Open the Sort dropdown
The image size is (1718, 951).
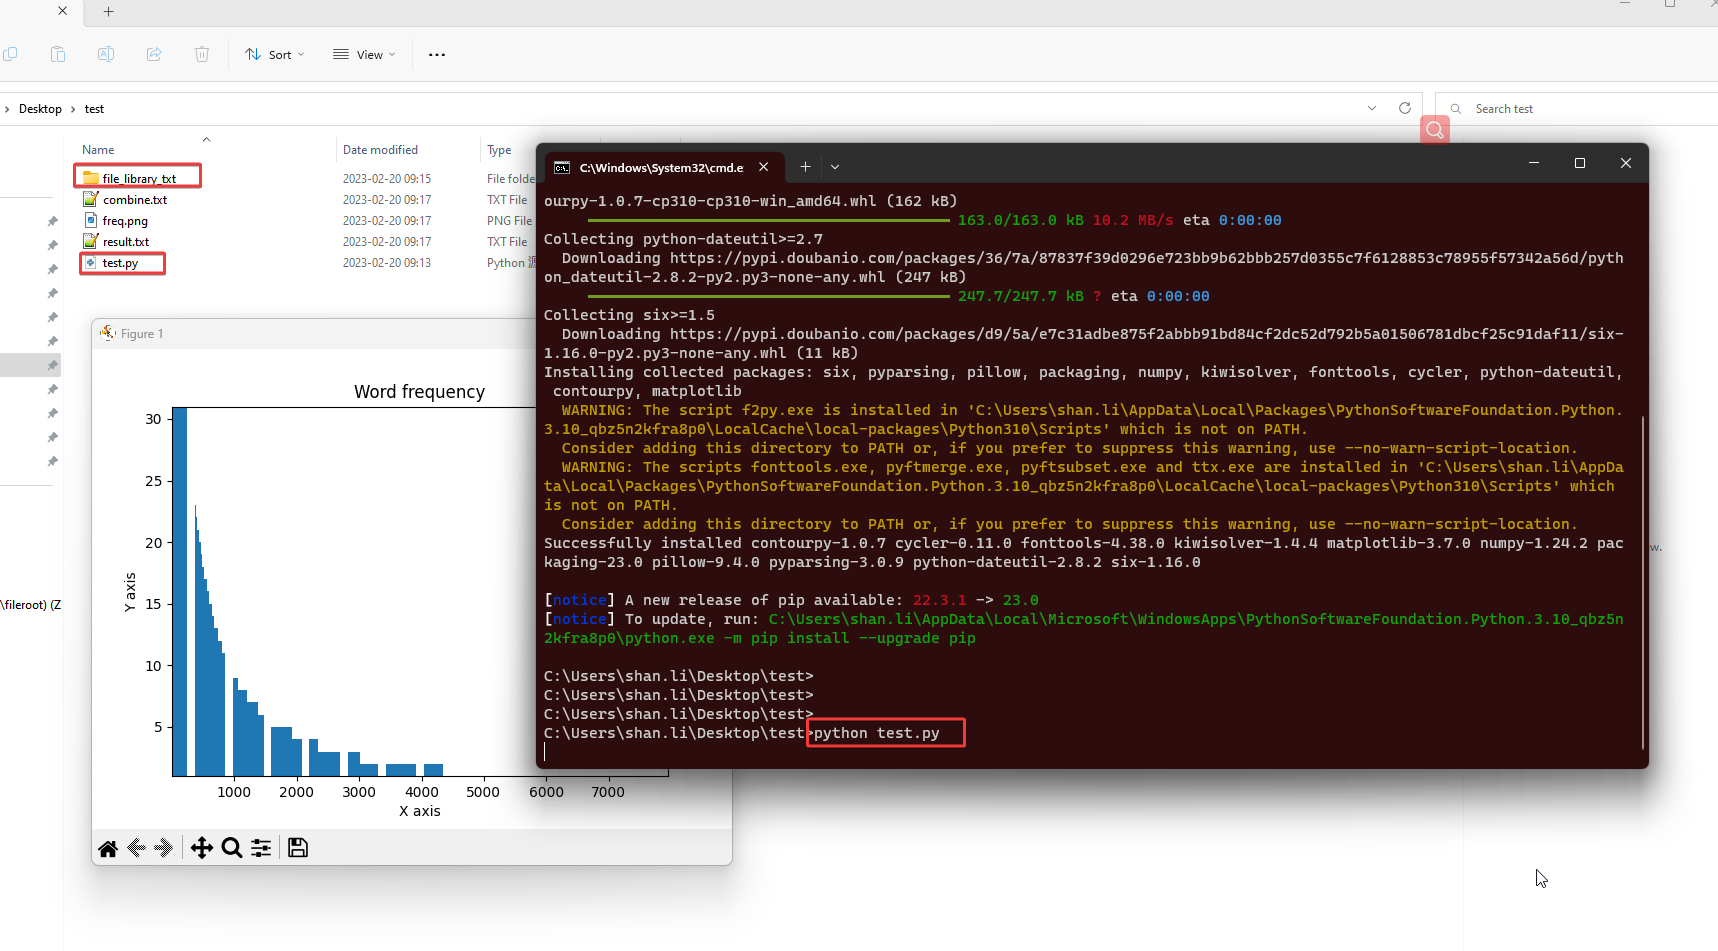[274, 54]
